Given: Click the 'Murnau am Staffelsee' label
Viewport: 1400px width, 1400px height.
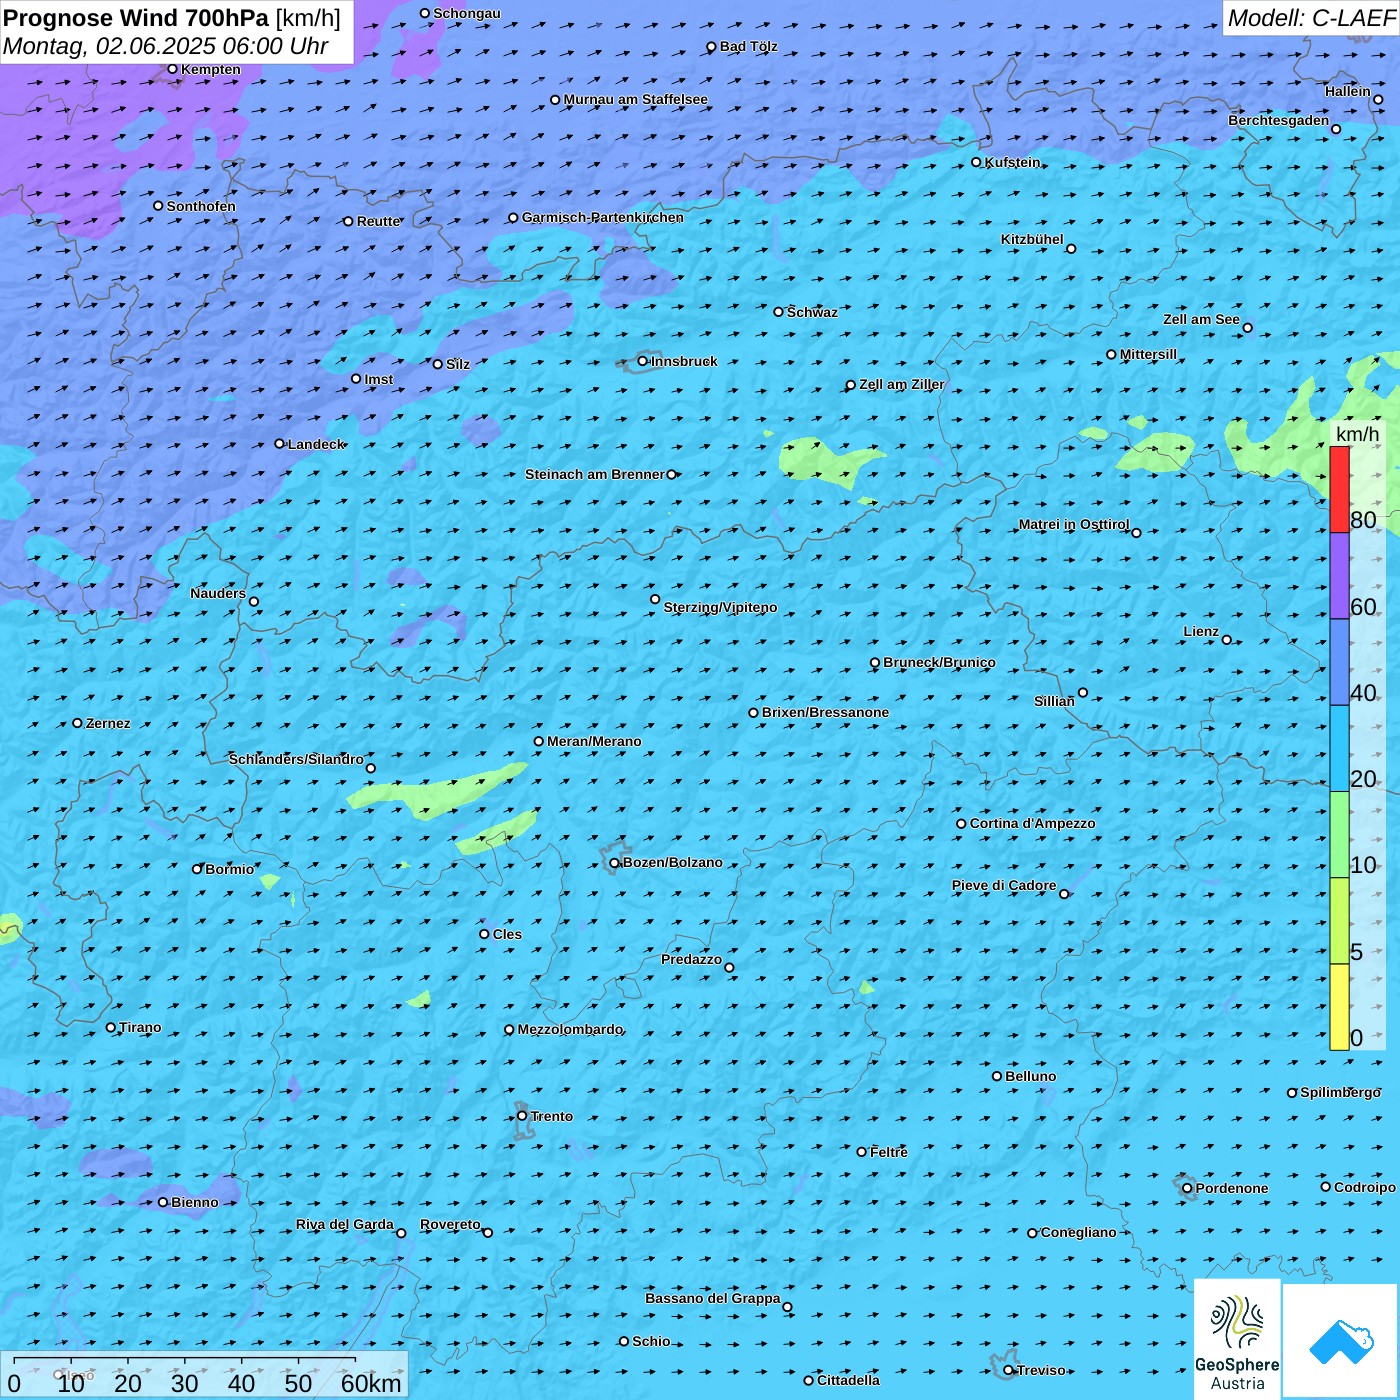Looking at the screenshot, I should [636, 99].
